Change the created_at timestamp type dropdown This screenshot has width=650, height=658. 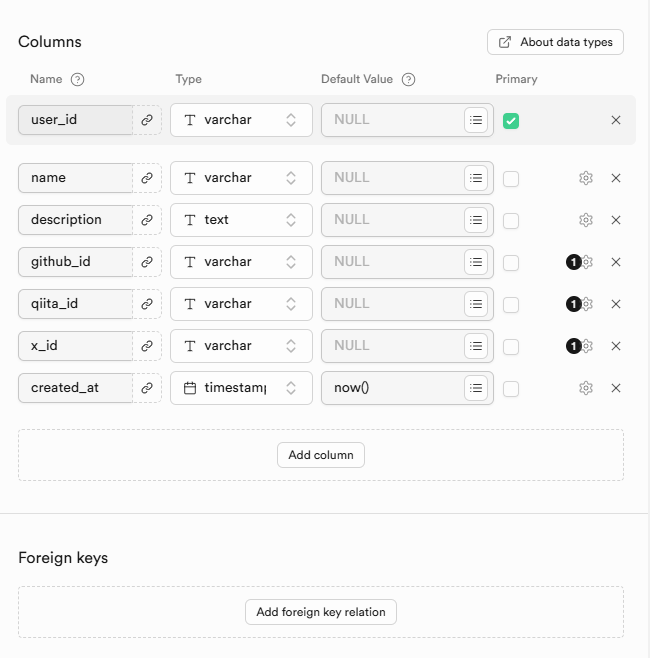(x=241, y=388)
